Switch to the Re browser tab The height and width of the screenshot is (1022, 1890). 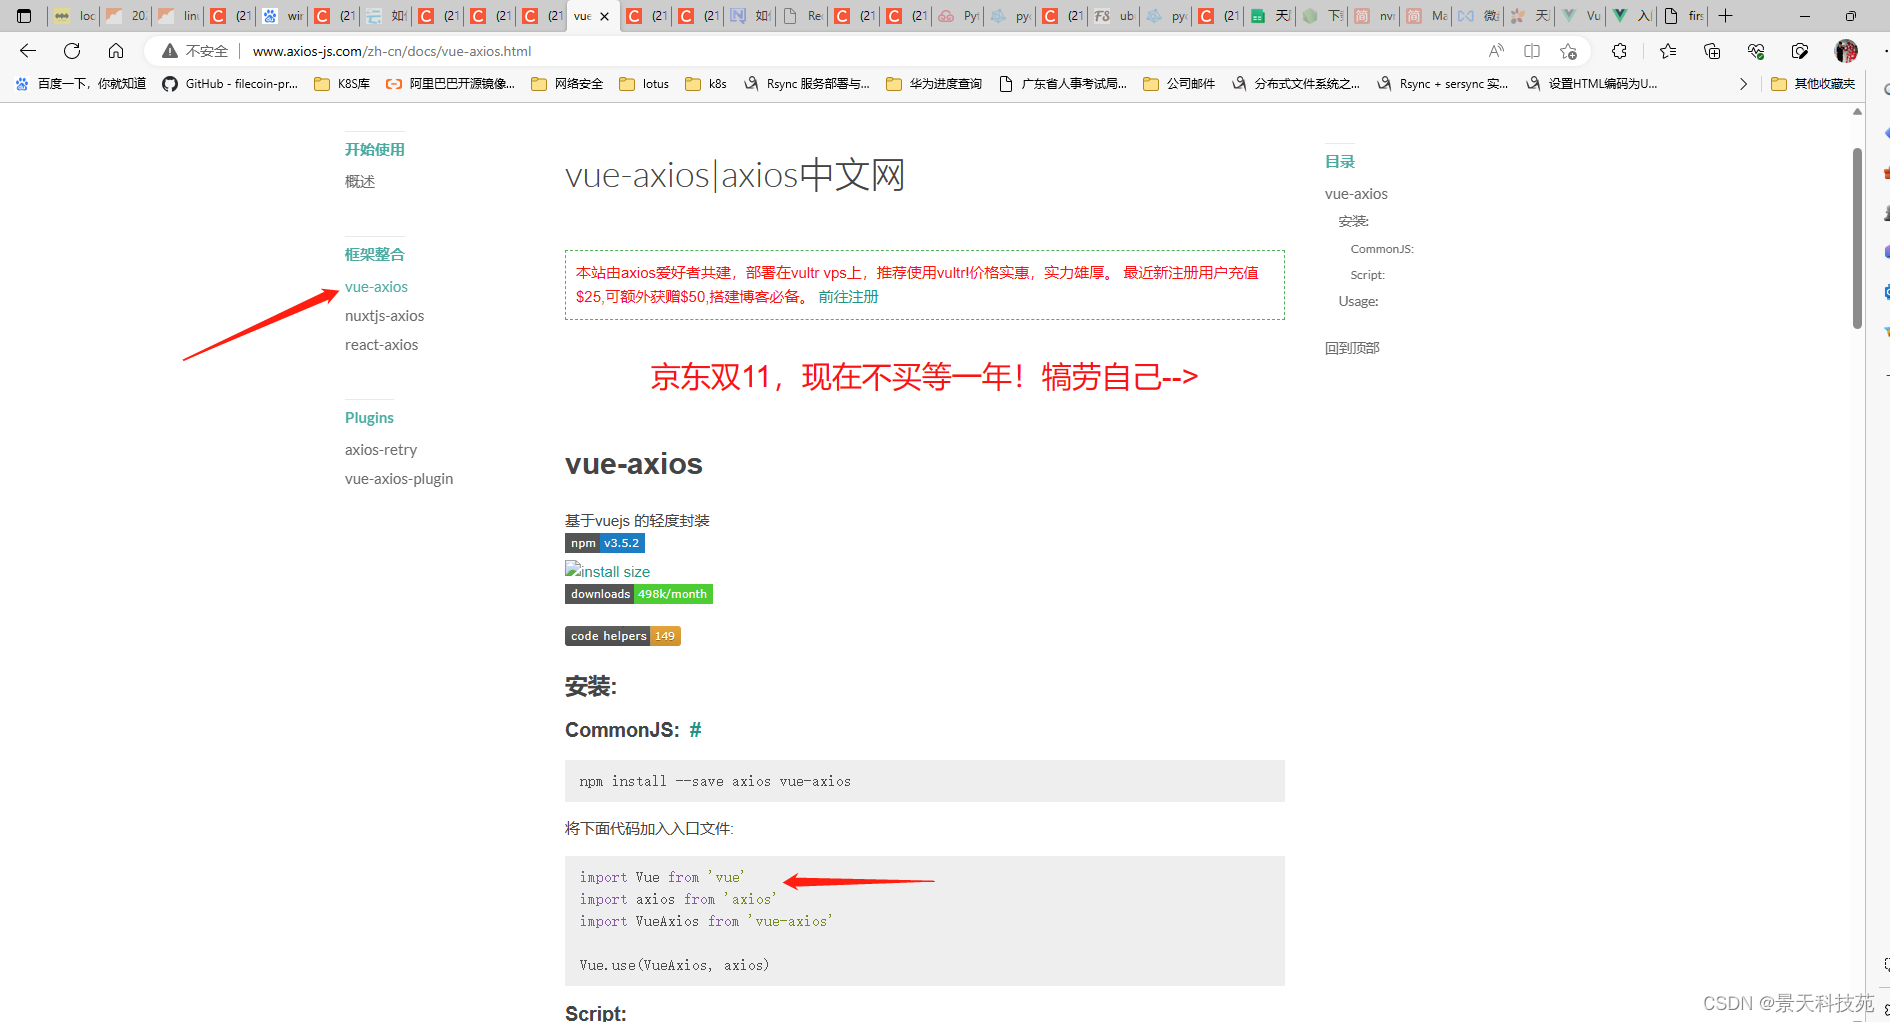coord(803,16)
